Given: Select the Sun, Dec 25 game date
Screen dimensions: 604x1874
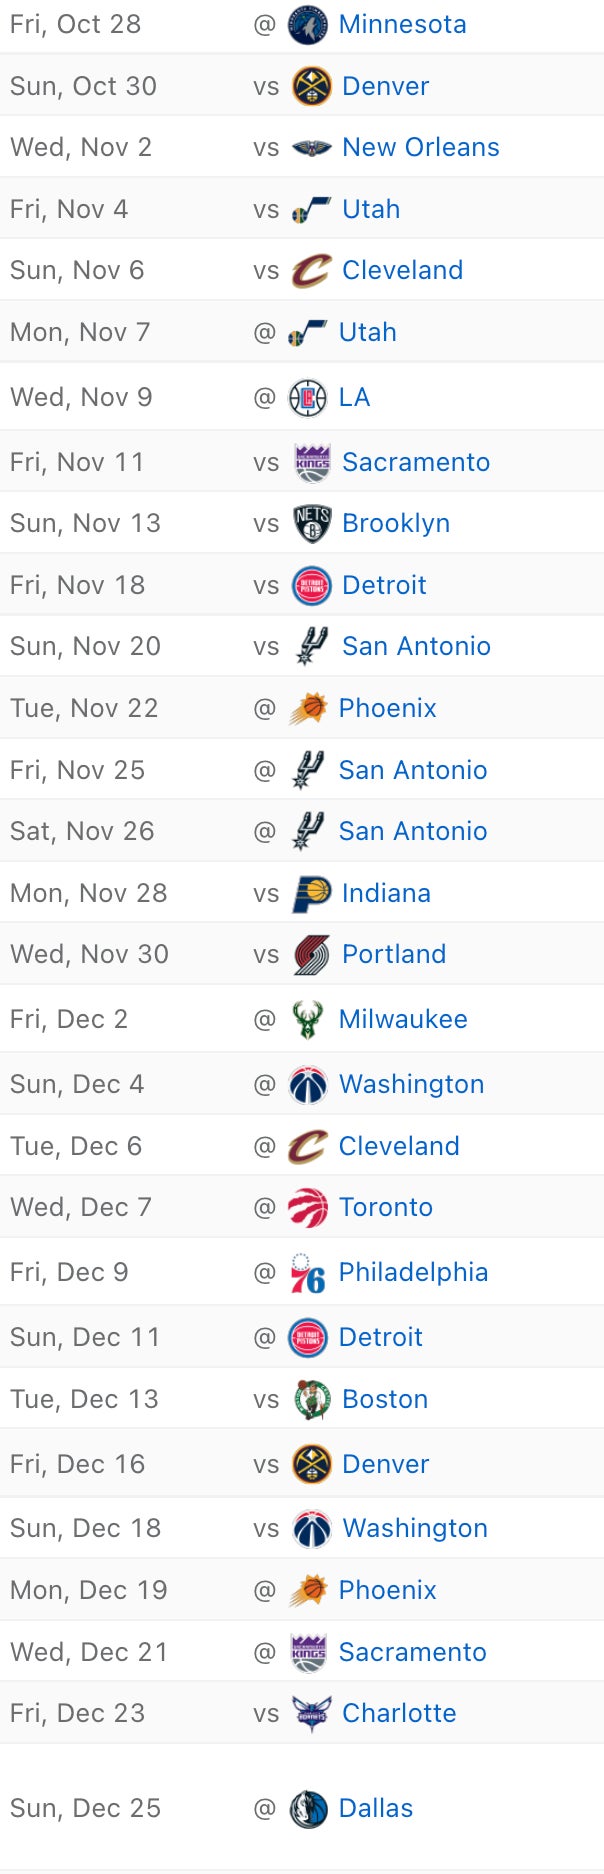Looking at the screenshot, I should pos(85,1809).
